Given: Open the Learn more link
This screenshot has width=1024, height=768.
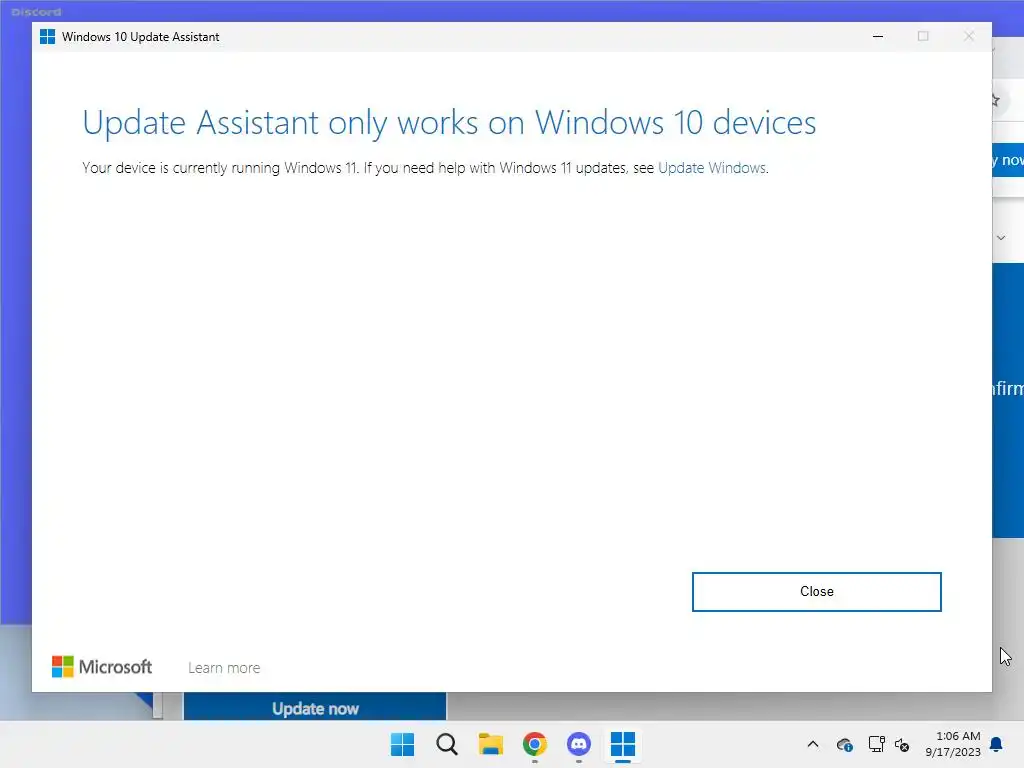Looking at the screenshot, I should [x=224, y=667].
